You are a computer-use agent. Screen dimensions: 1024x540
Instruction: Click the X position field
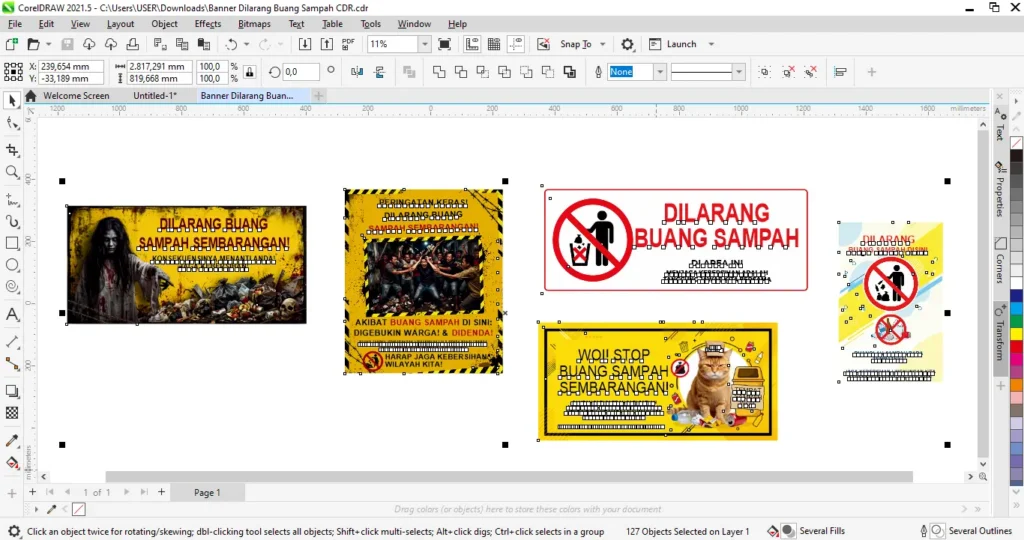click(x=71, y=66)
